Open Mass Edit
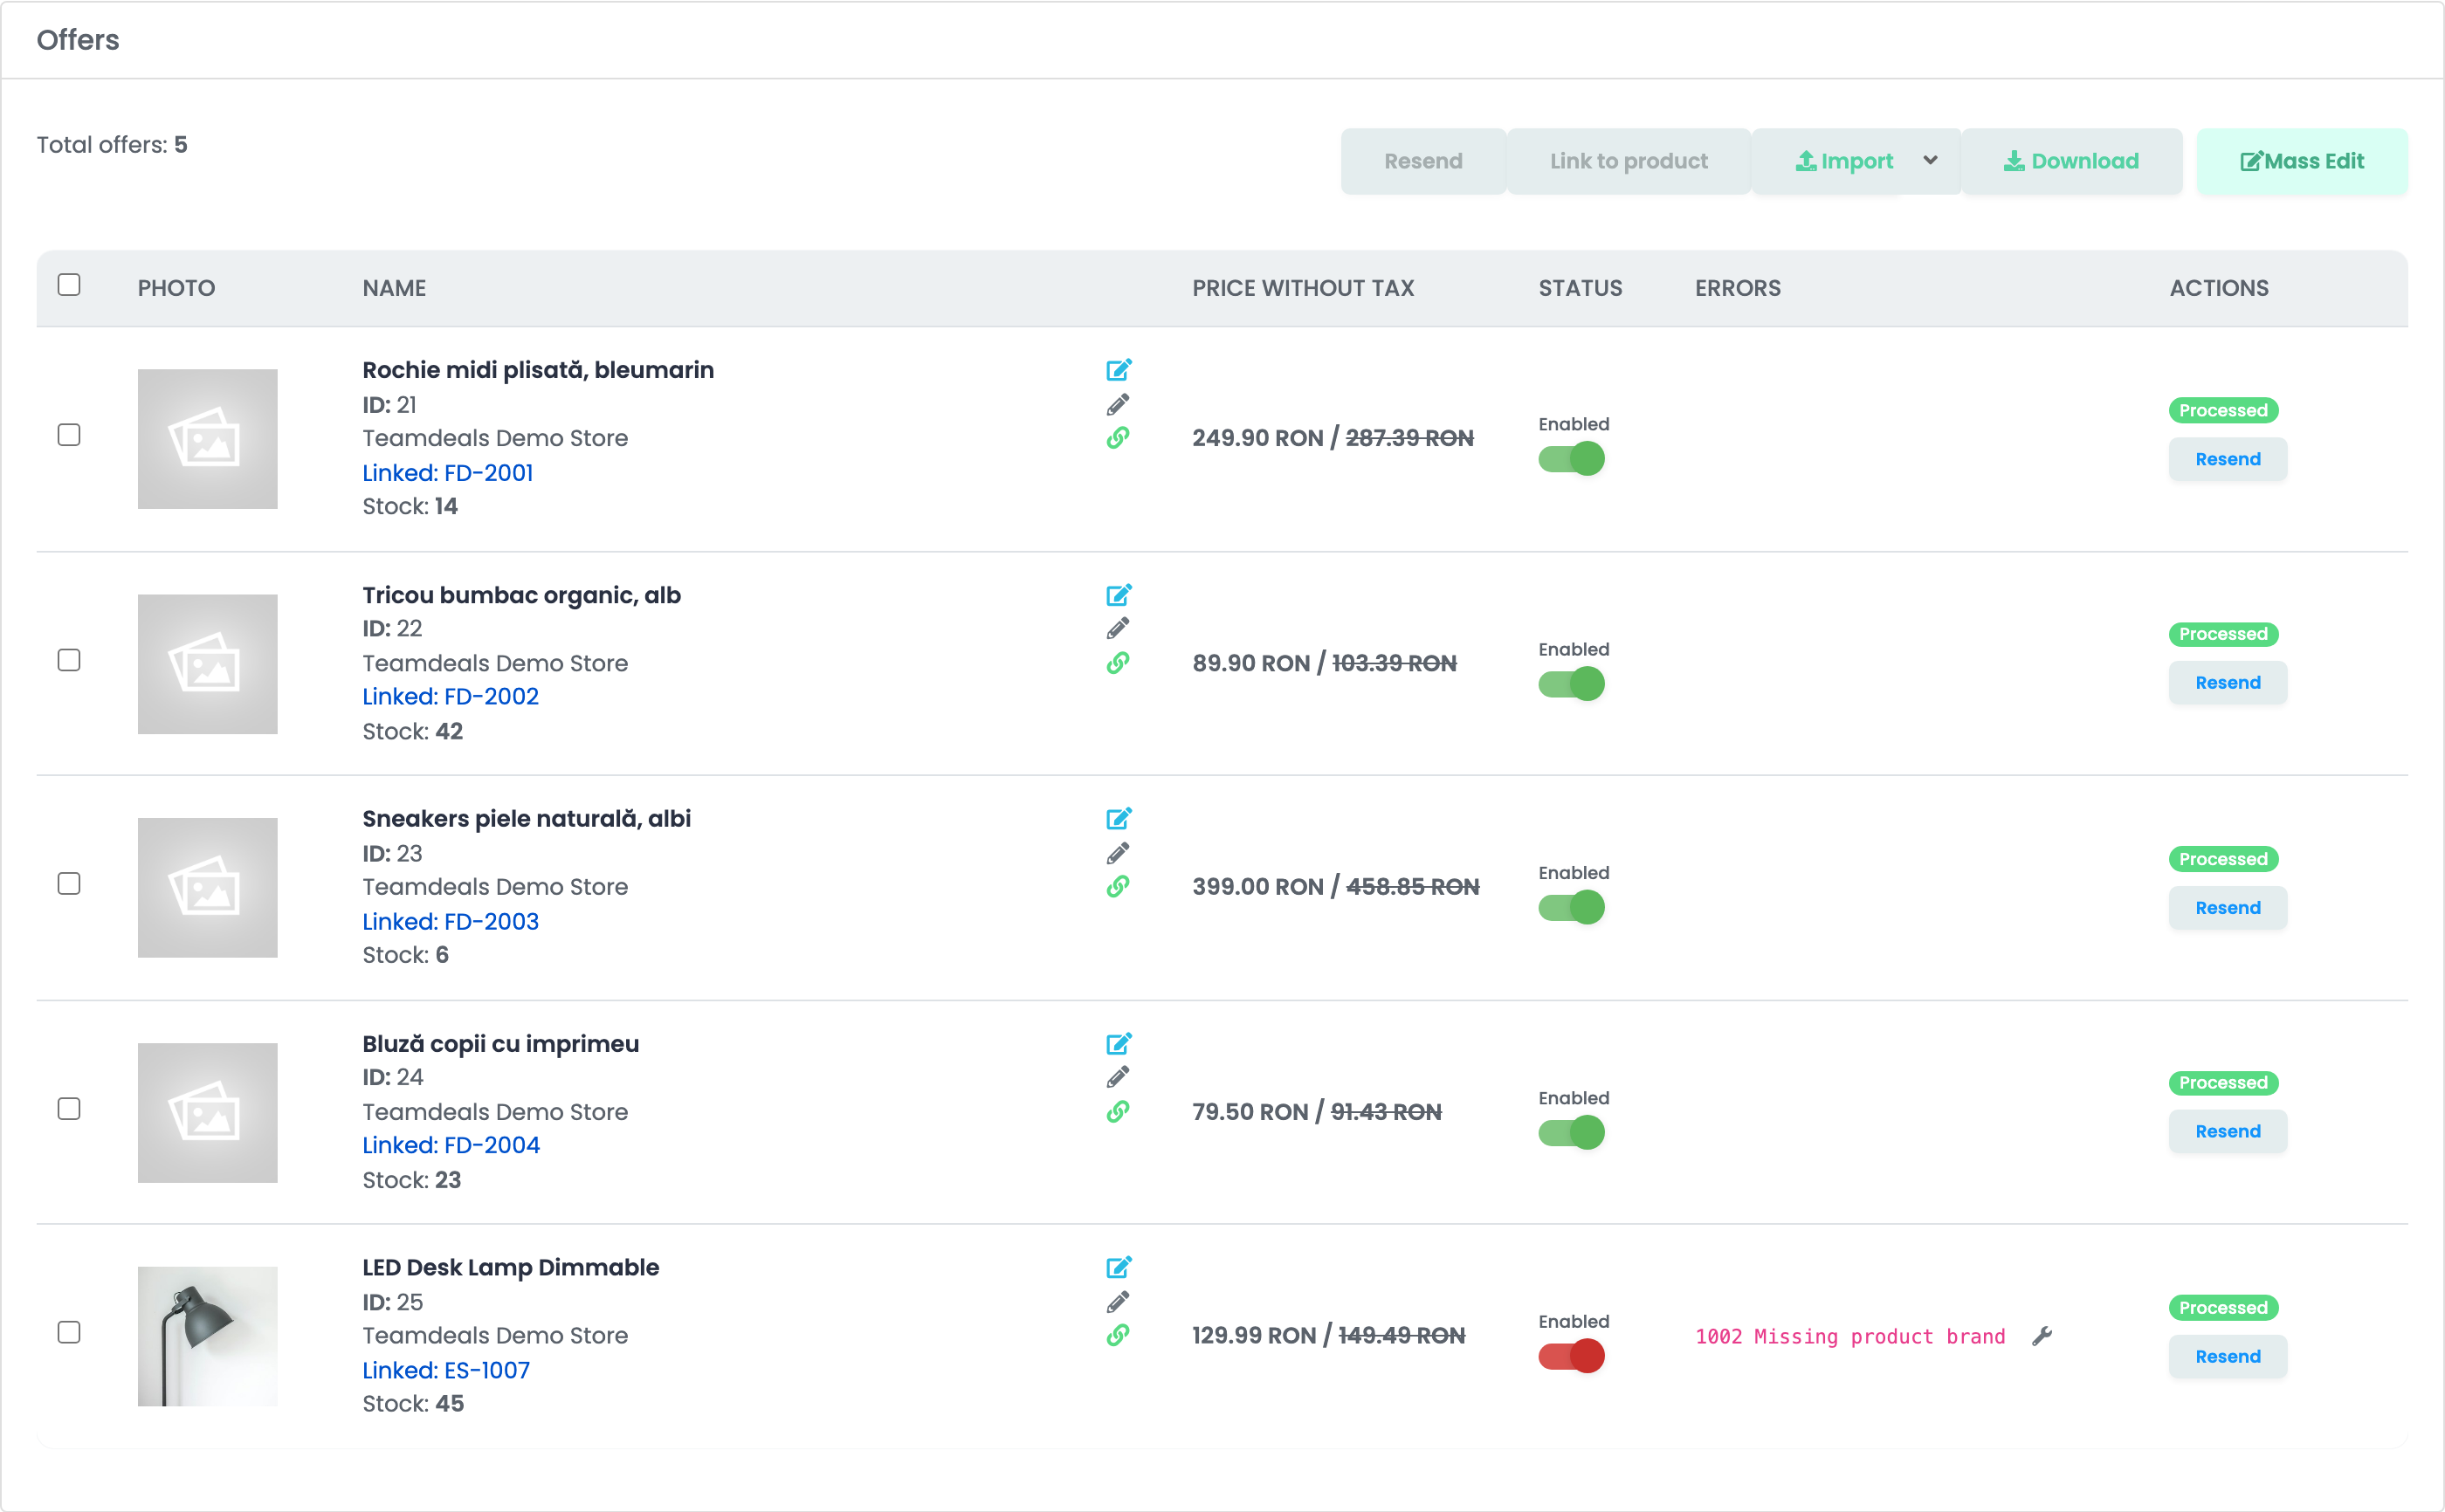The height and width of the screenshot is (1512, 2445). tap(2302, 161)
